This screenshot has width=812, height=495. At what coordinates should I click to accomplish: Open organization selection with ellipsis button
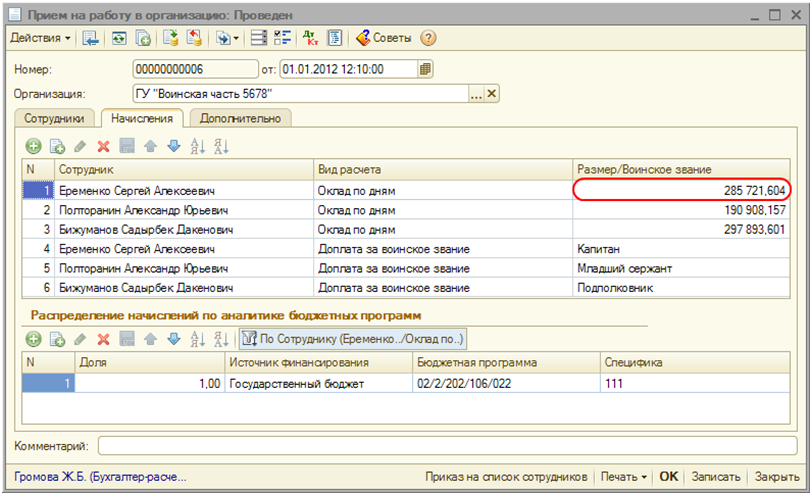click(476, 94)
